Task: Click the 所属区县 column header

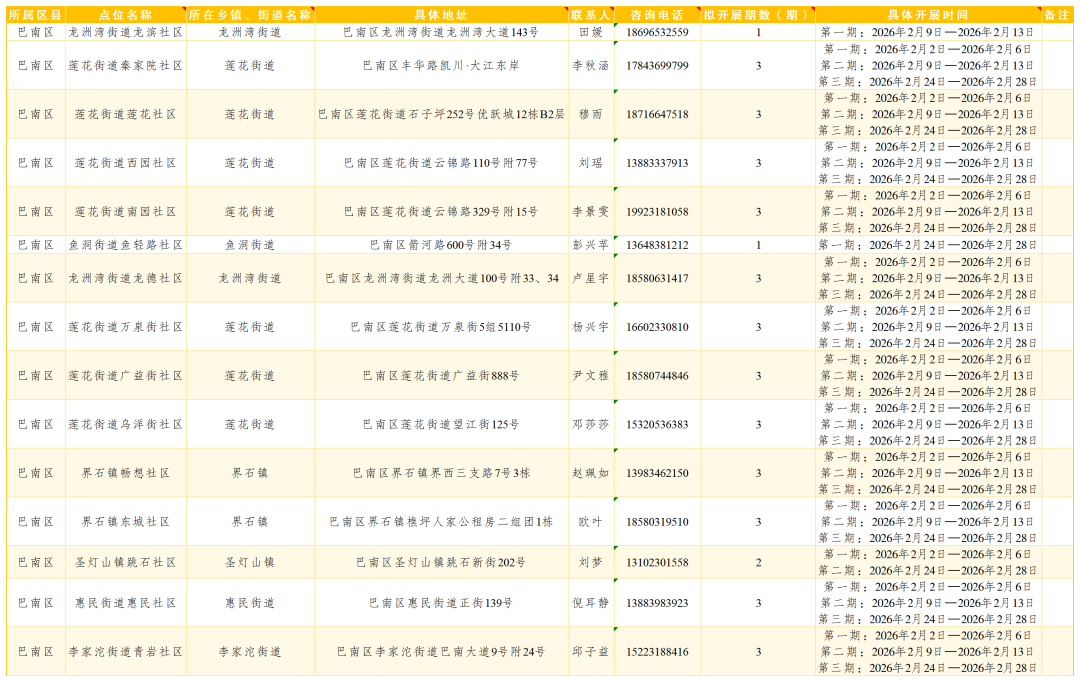Action: point(36,15)
